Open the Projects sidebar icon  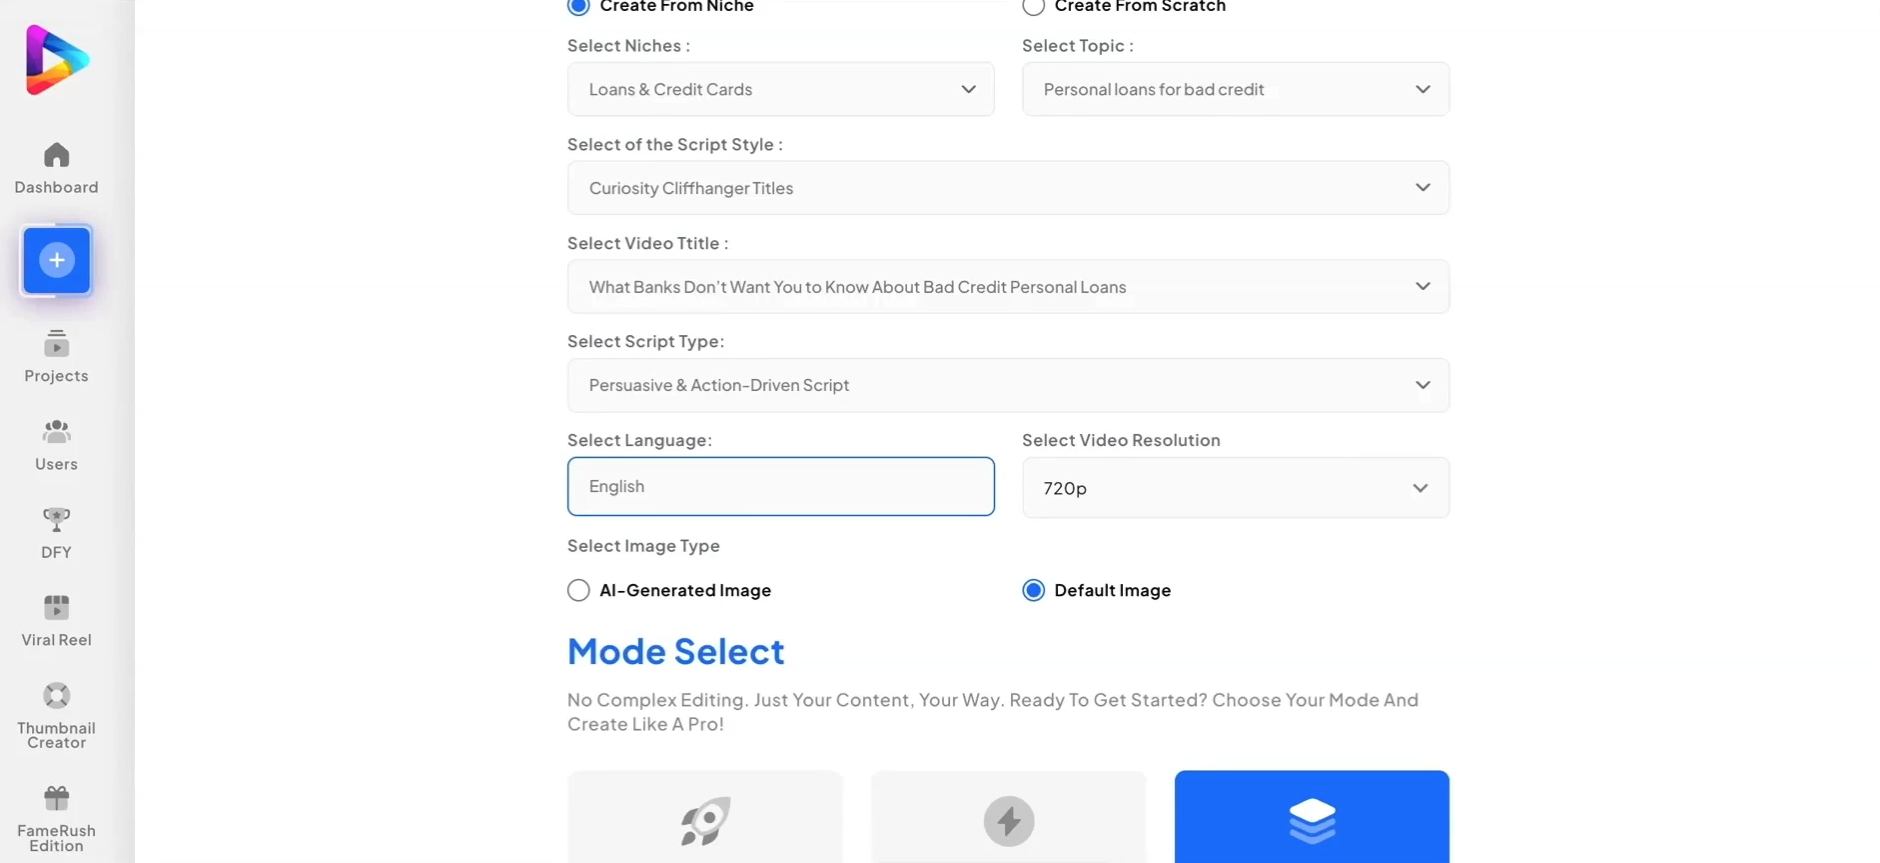56,344
